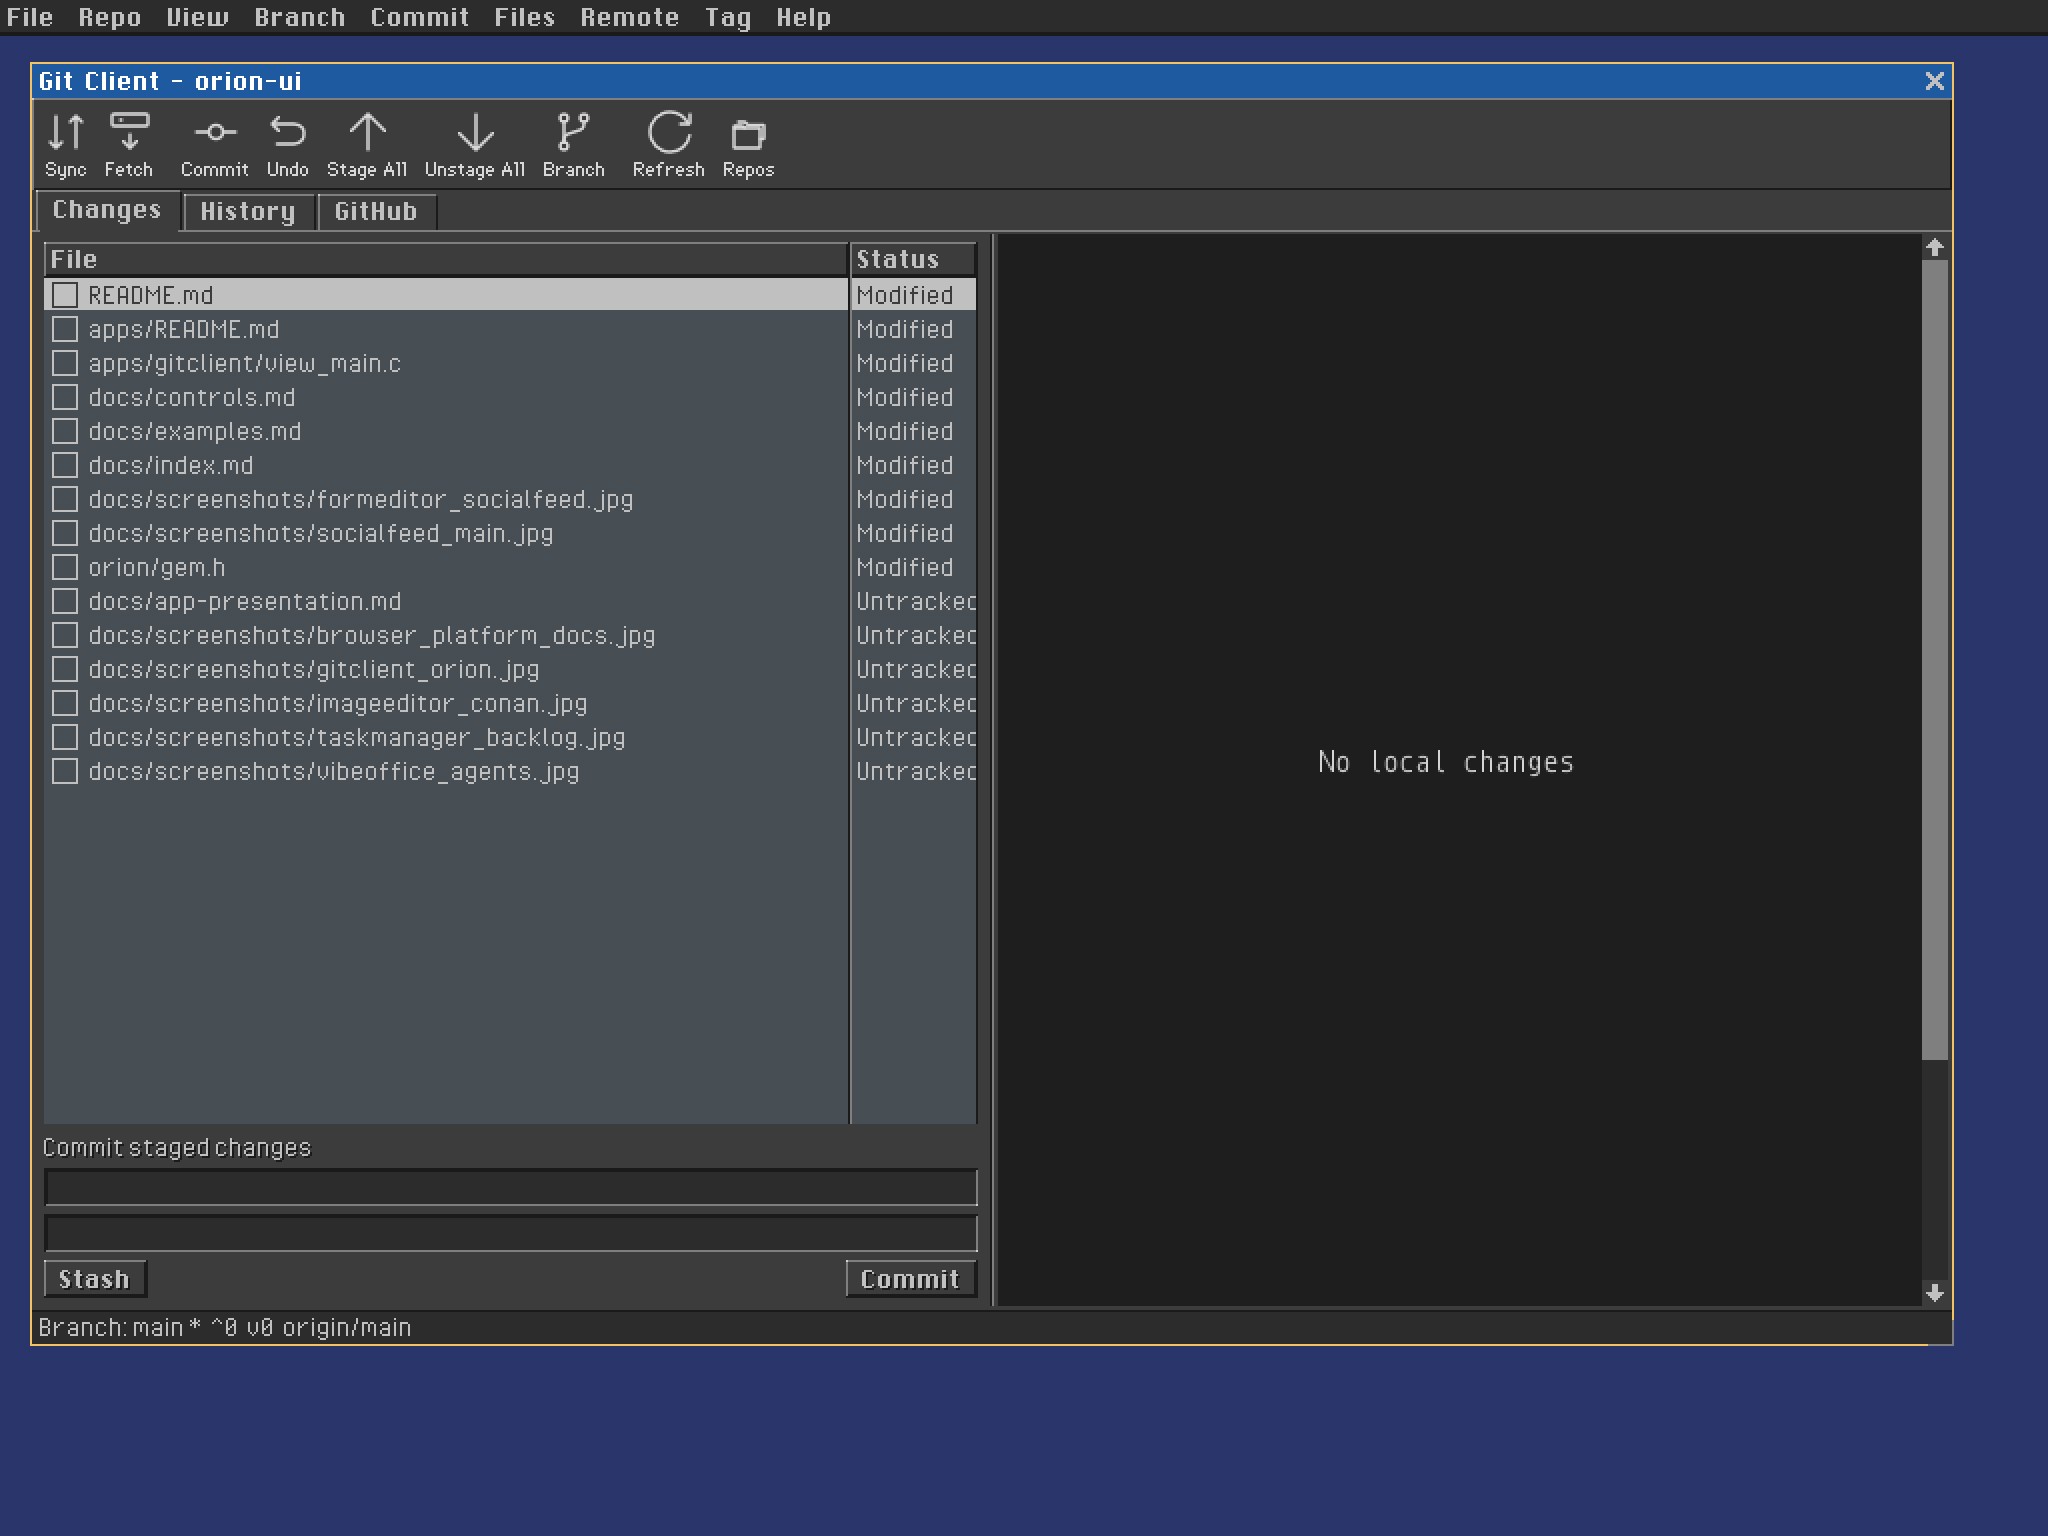2048x1536 pixels.
Task: Check the formeditor_socialfeed.jpg checkbox
Action: pyautogui.click(x=65, y=499)
